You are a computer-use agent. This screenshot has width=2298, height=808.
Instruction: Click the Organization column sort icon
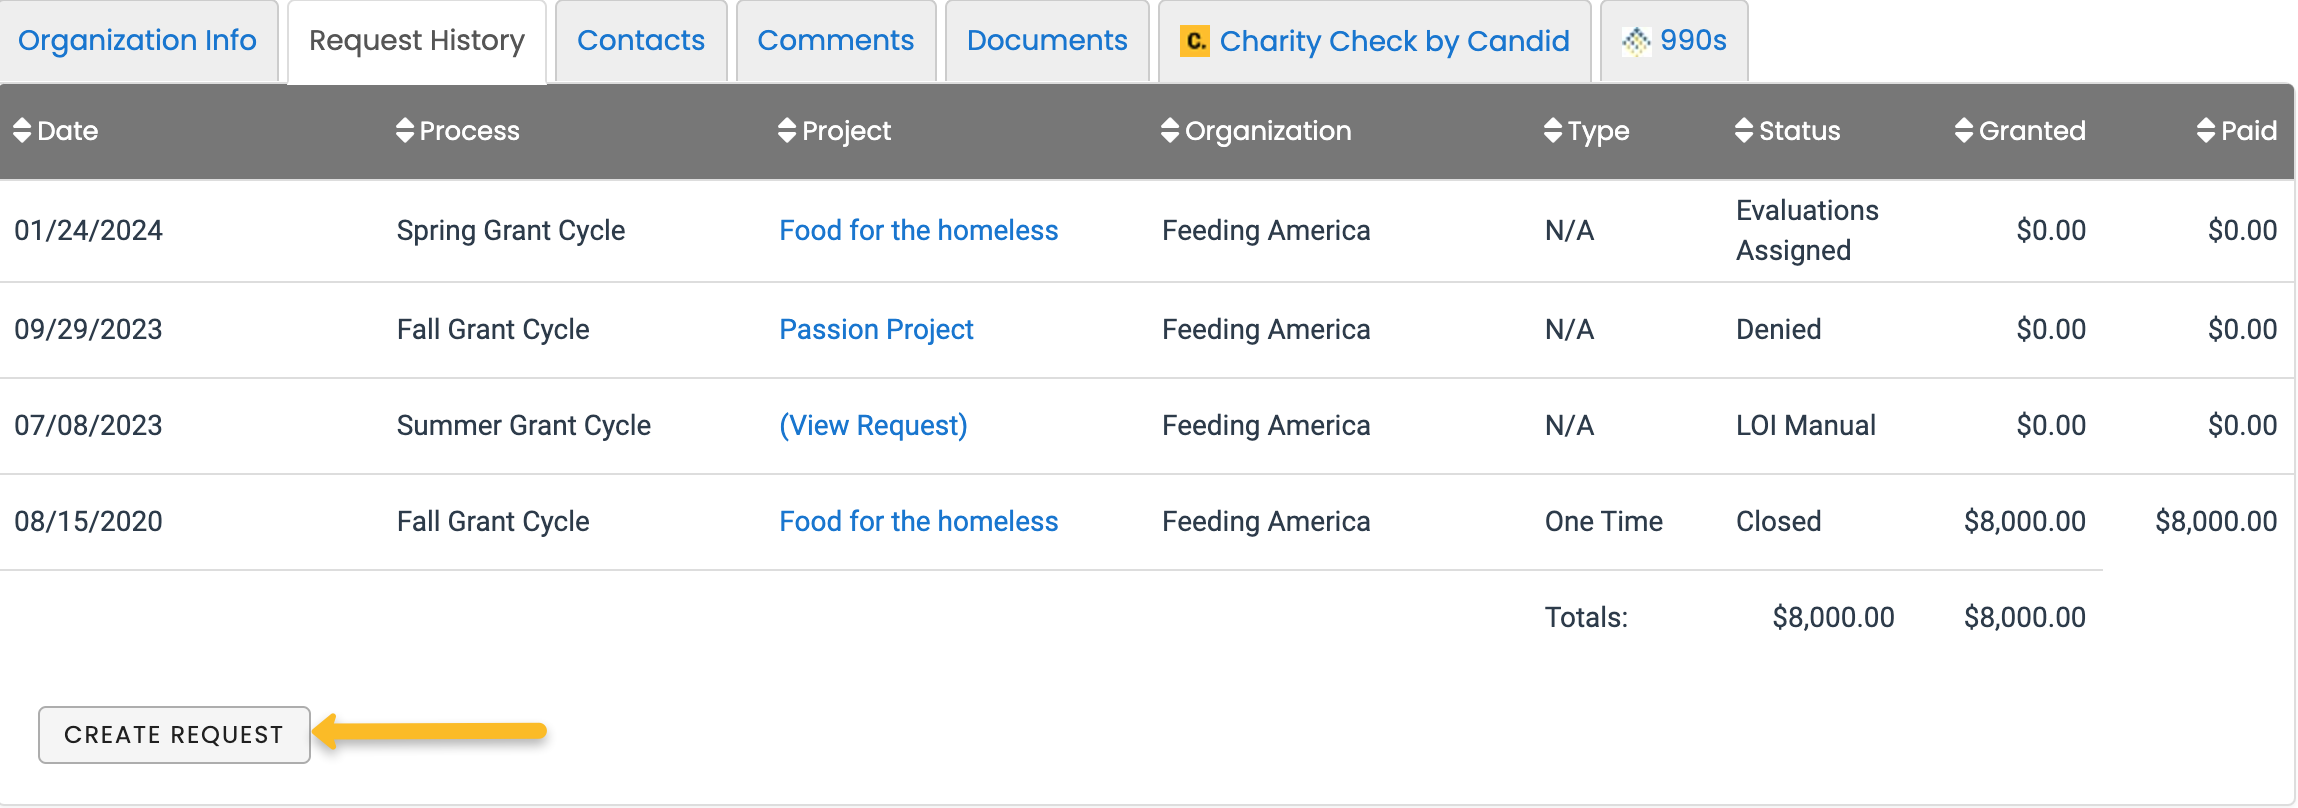coord(1170,131)
